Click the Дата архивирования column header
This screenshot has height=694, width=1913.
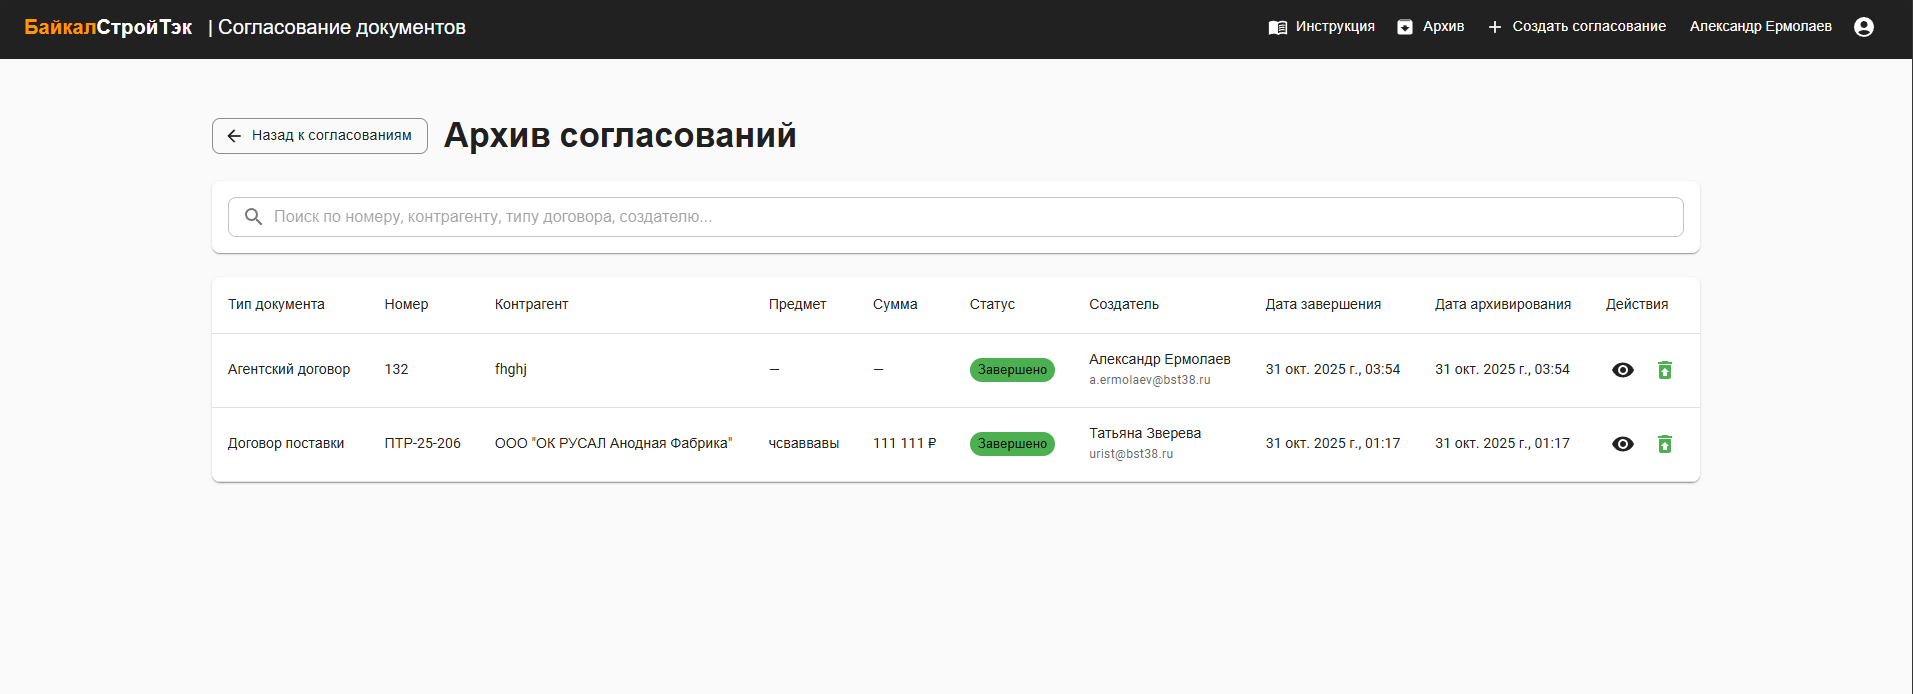[x=1503, y=305]
